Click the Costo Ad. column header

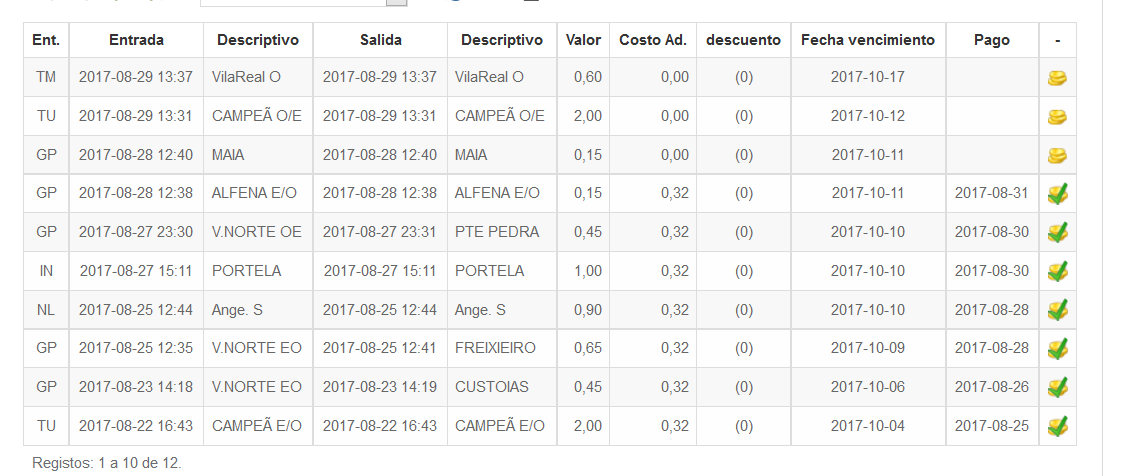click(x=653, y=40)
